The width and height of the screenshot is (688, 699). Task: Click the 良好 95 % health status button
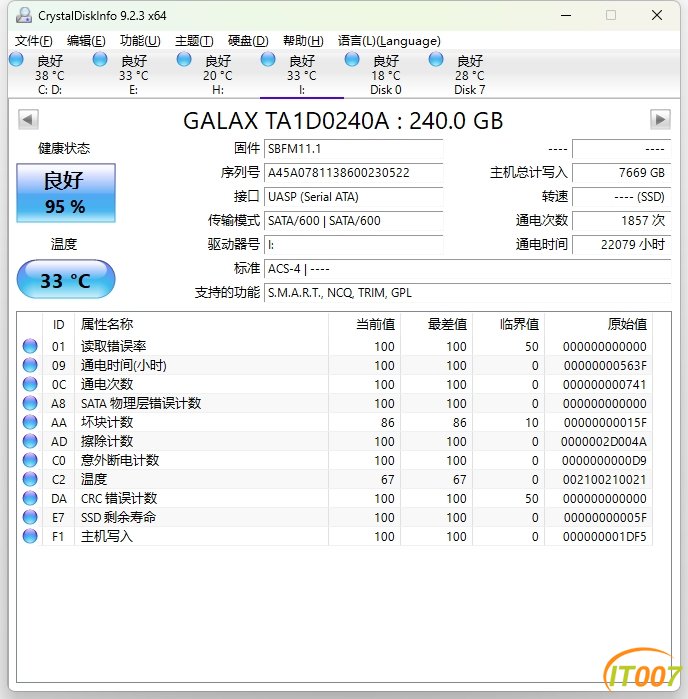66,193
